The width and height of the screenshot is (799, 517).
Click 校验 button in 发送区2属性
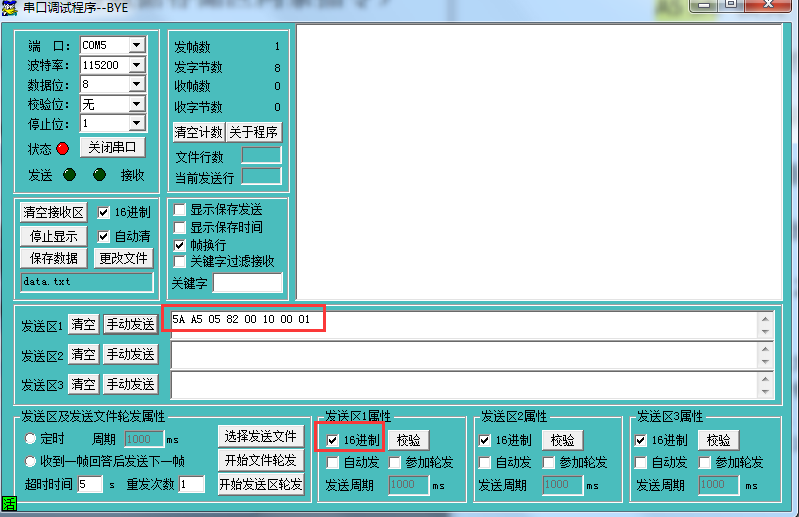pos(563,440)
